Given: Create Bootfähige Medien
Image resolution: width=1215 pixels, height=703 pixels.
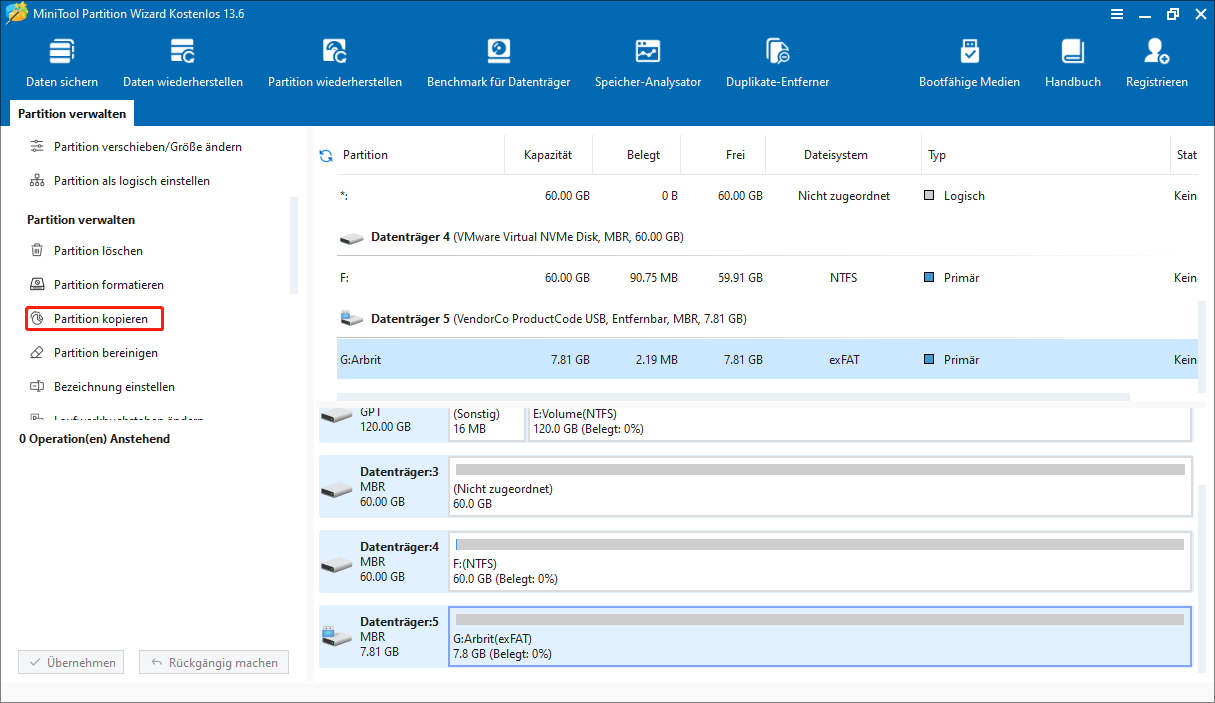Looking at the screenshot, I should (969, 64).
